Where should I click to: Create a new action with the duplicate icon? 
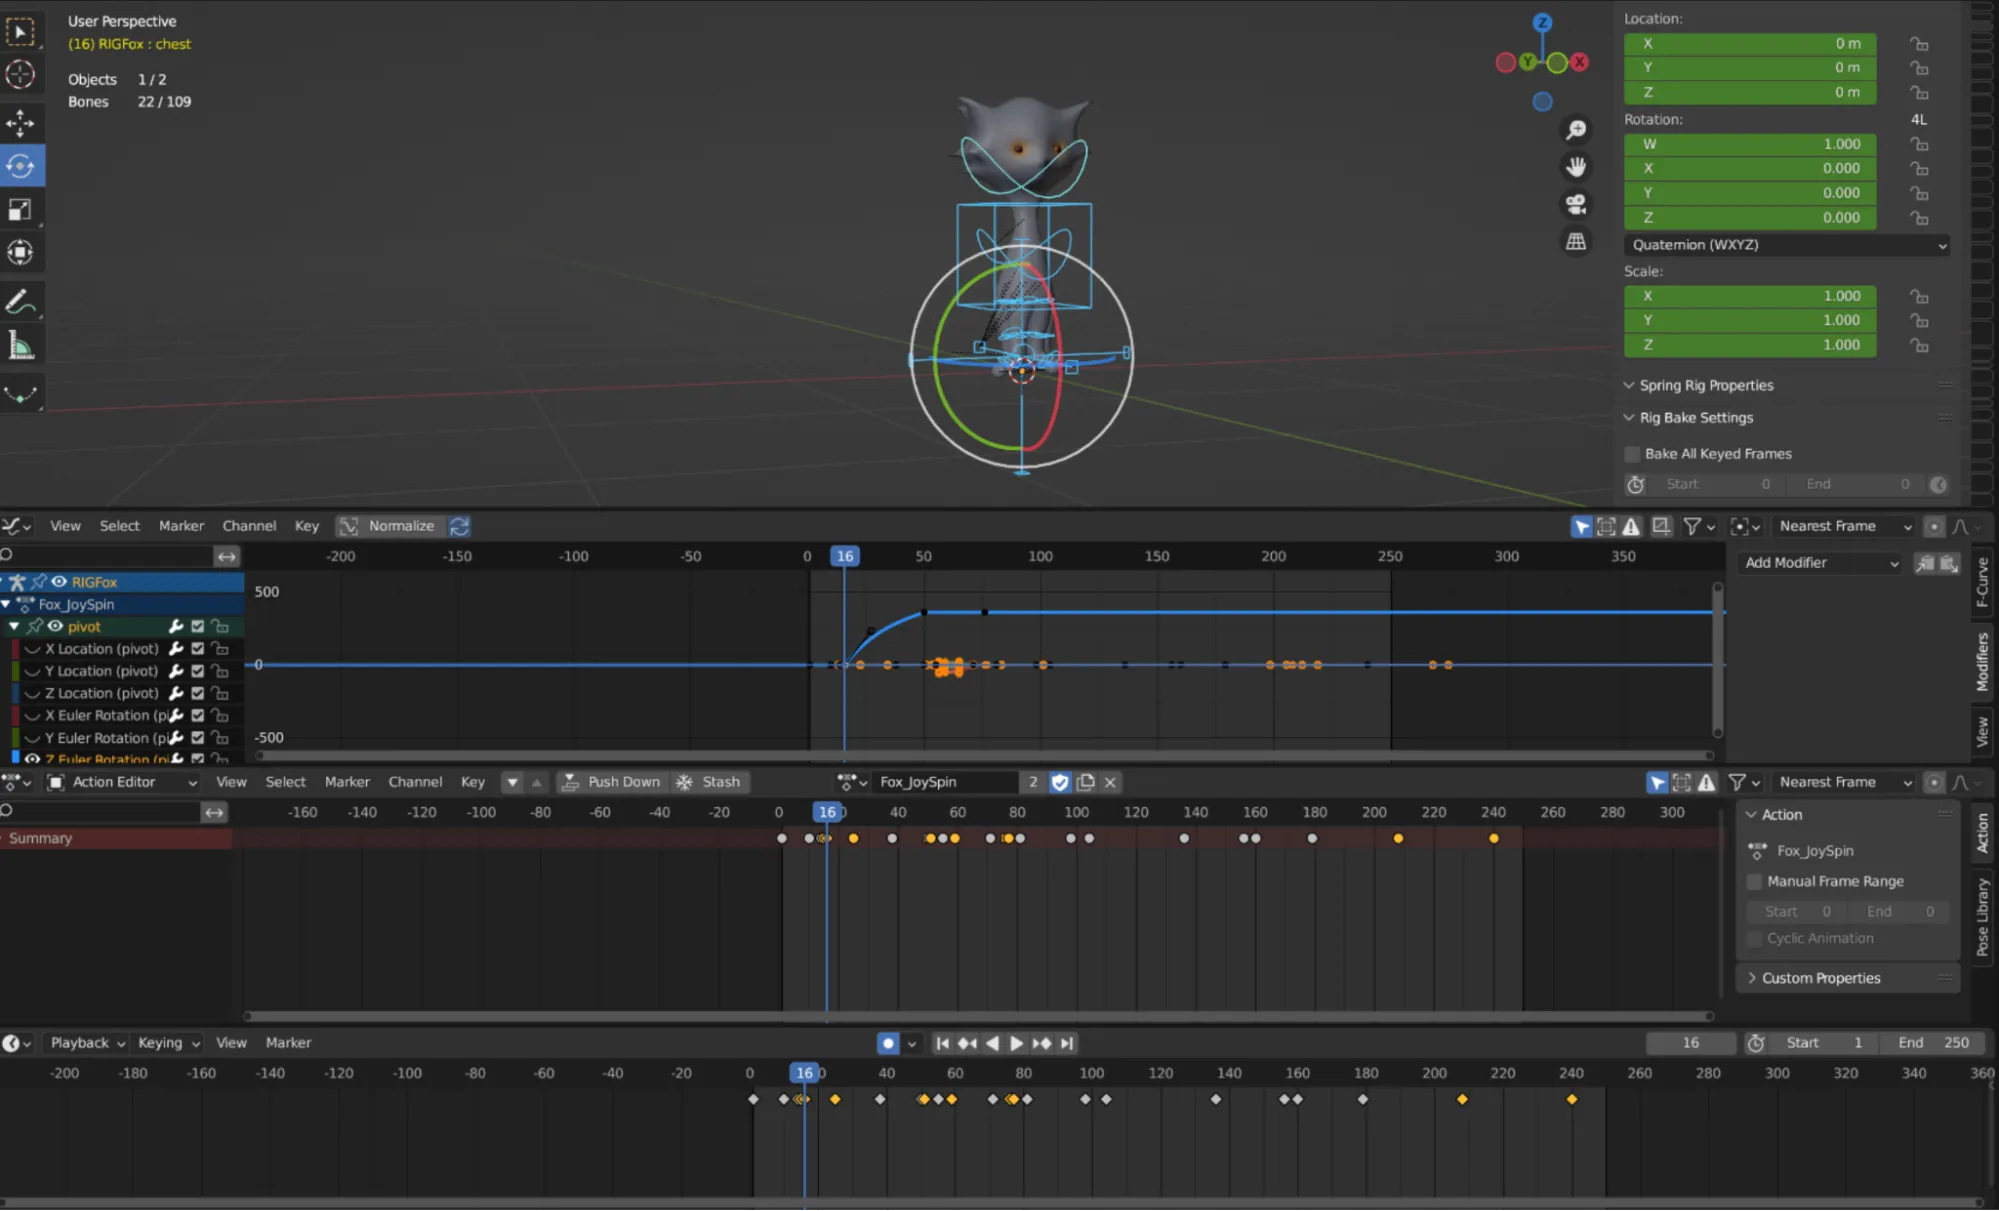[x=1085, y=782]
